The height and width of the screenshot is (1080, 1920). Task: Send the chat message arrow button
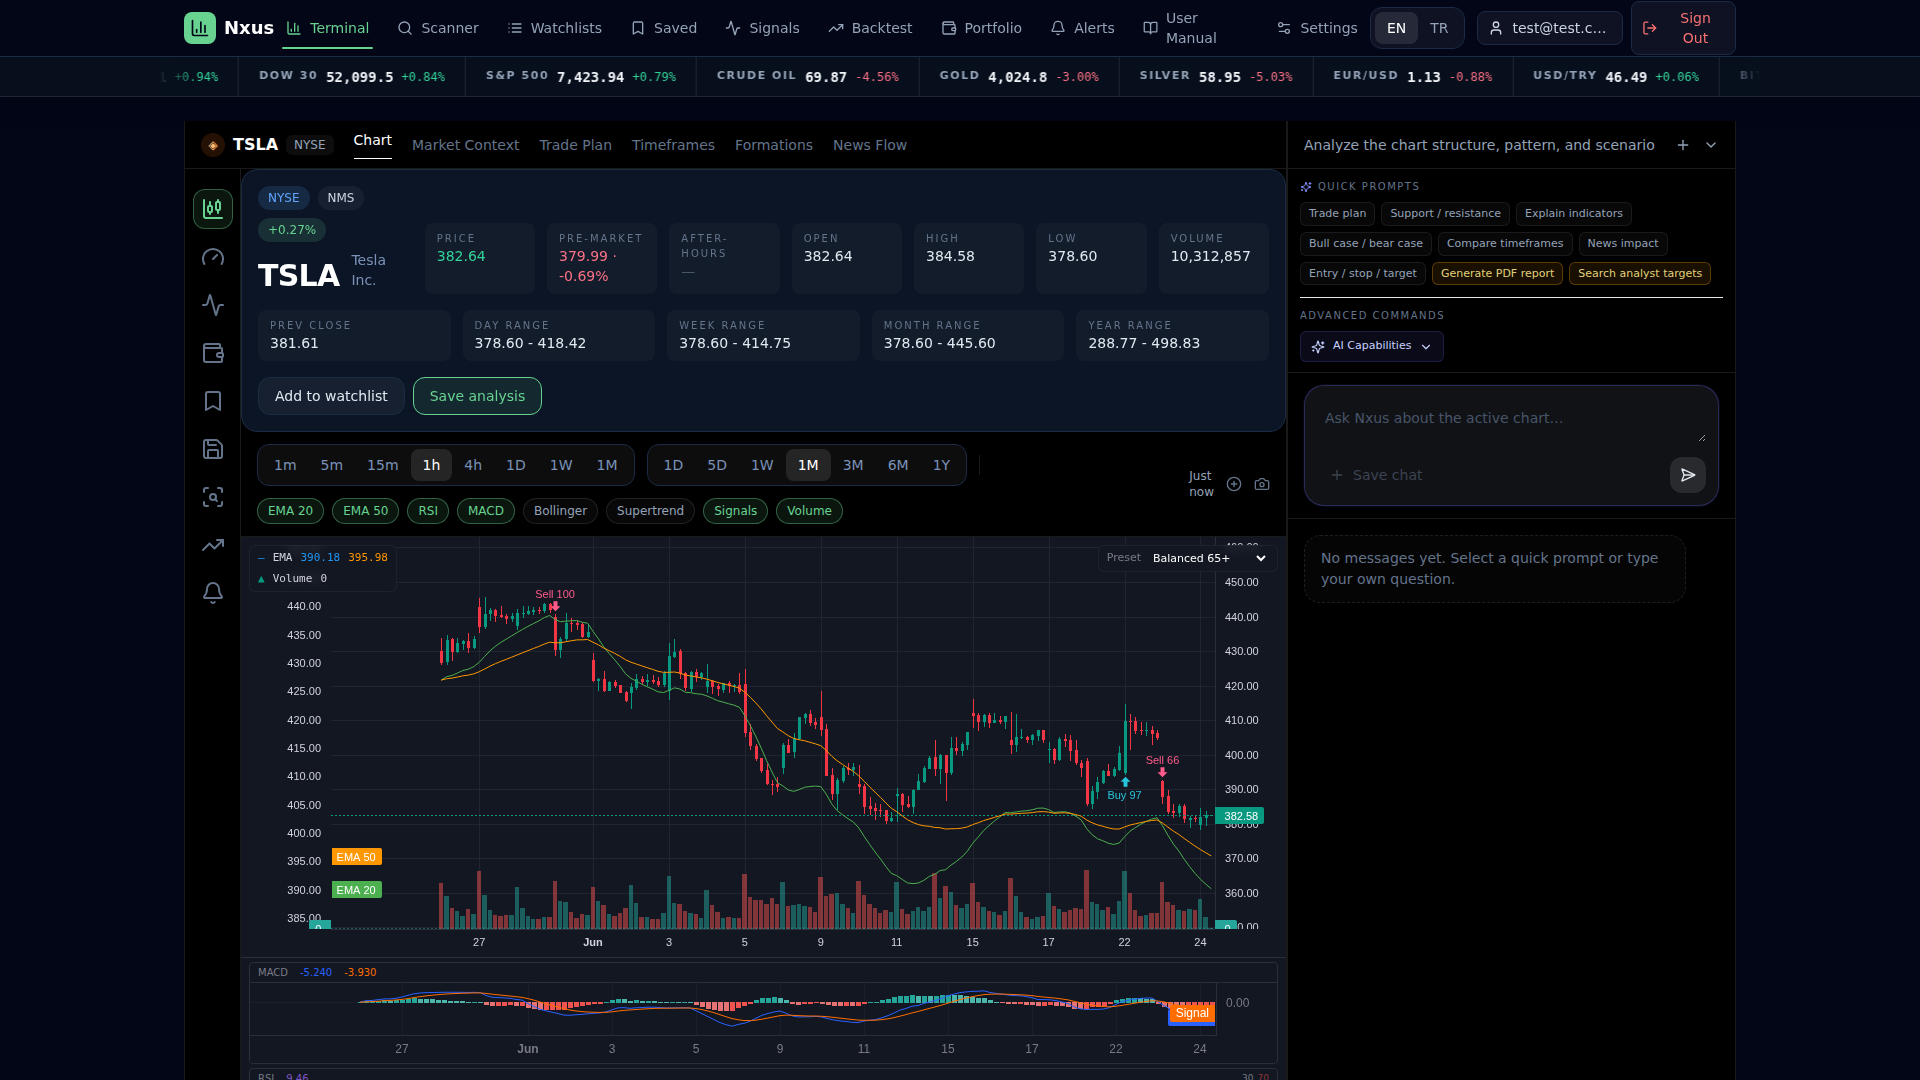(x=1688, y=475)
